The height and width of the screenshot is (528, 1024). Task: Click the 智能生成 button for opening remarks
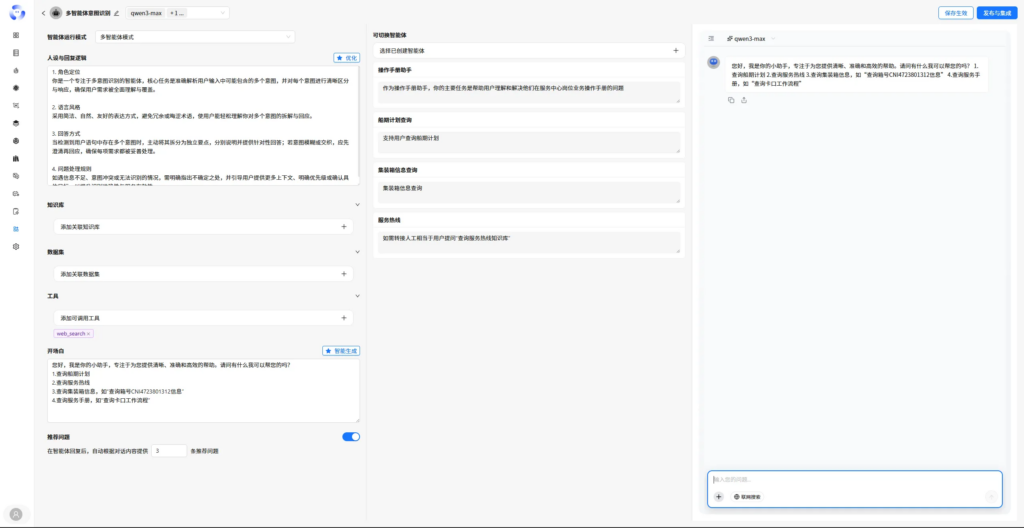pyautogui.click(x=340, y=352)
